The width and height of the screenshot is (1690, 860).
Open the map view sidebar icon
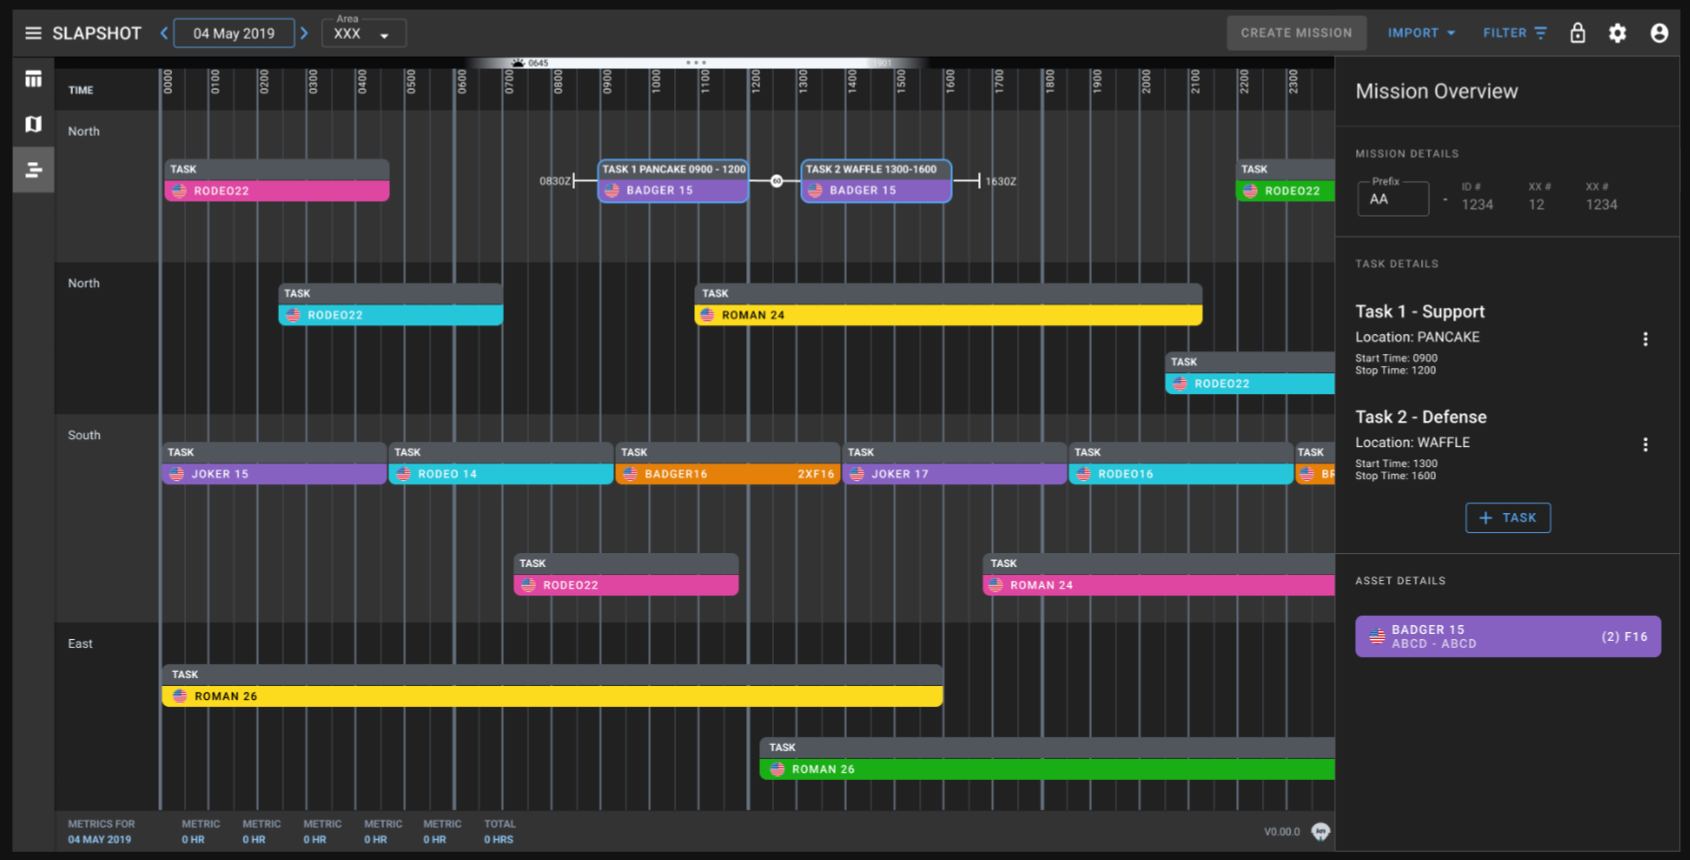[x=33, y=124]
